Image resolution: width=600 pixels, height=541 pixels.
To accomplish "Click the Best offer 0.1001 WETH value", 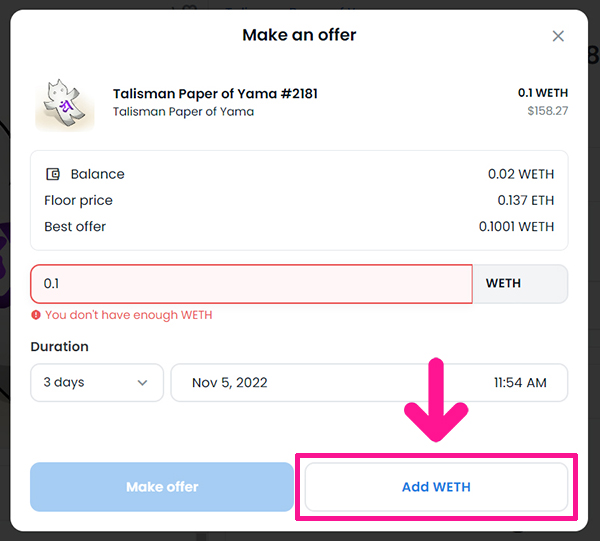I will [x=516, y=227].
